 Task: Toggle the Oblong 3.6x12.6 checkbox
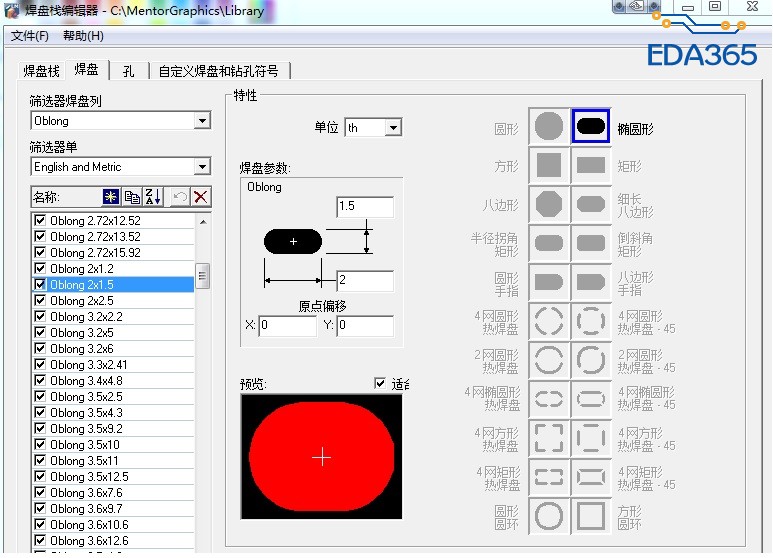click(x=40, y=540)
